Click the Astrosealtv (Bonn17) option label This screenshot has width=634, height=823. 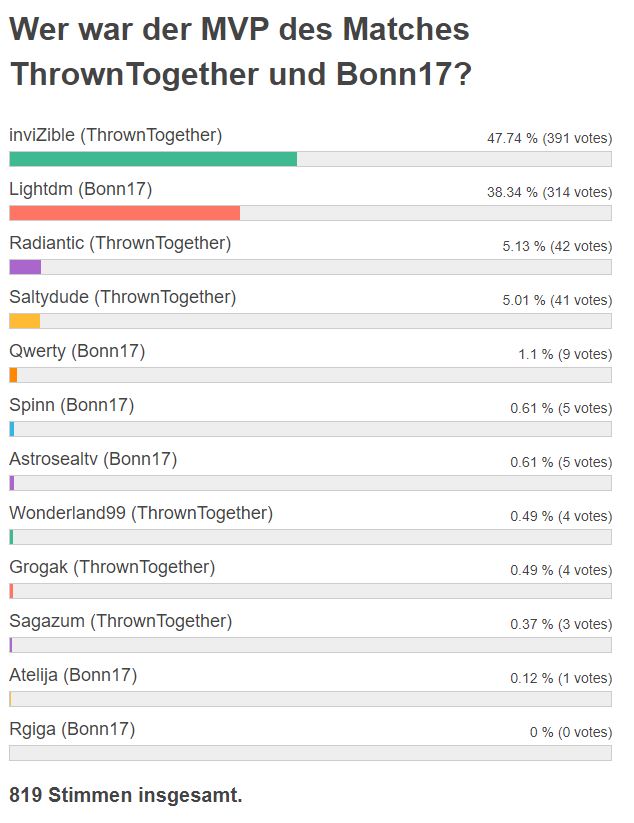(x=93, y=459)
